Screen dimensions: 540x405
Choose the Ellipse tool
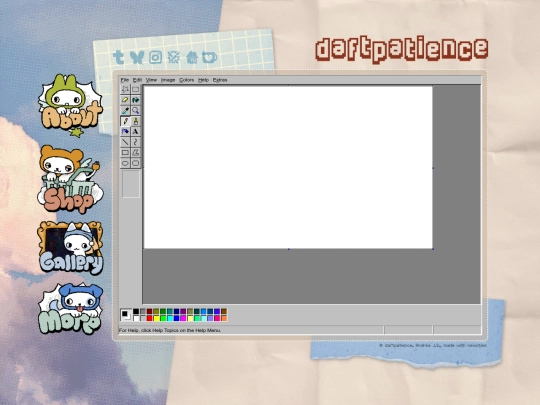coord(125,163)
